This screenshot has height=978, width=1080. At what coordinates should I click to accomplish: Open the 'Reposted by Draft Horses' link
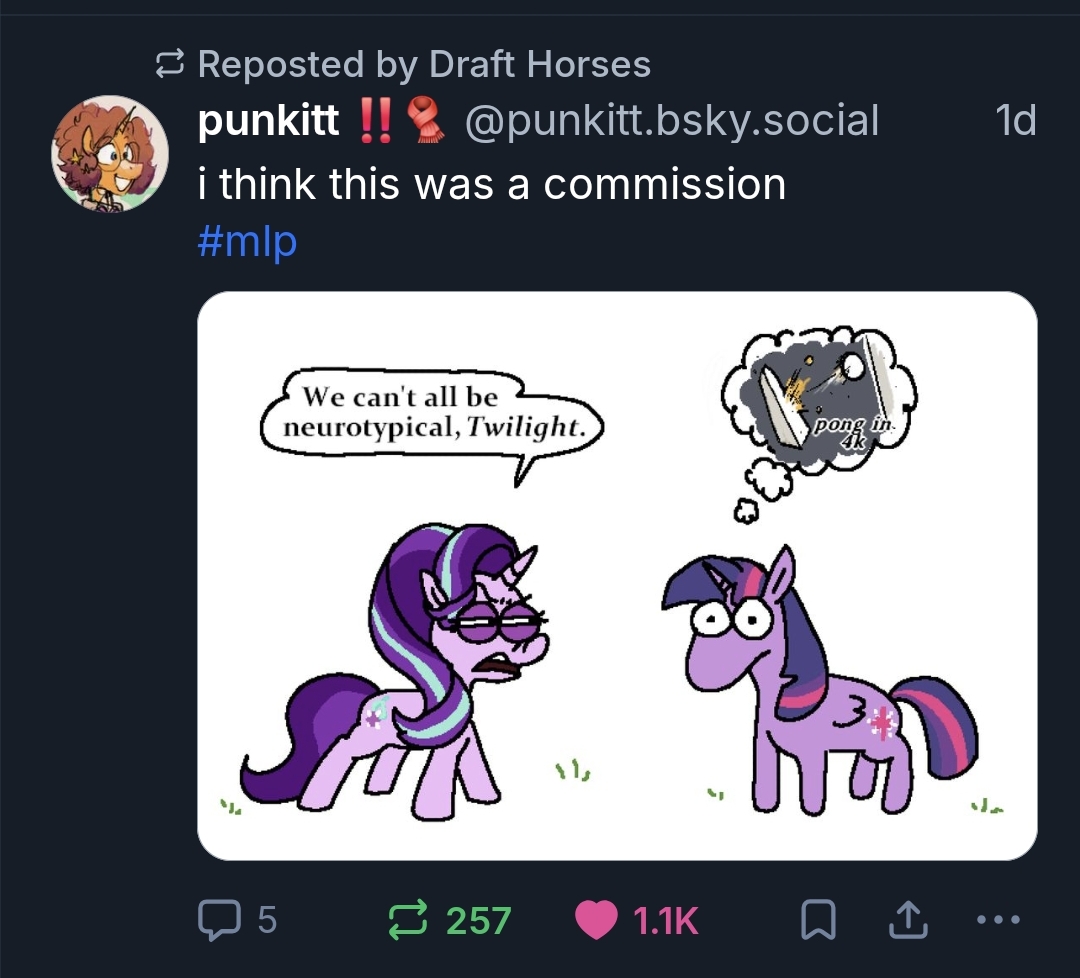coord(424,65)
